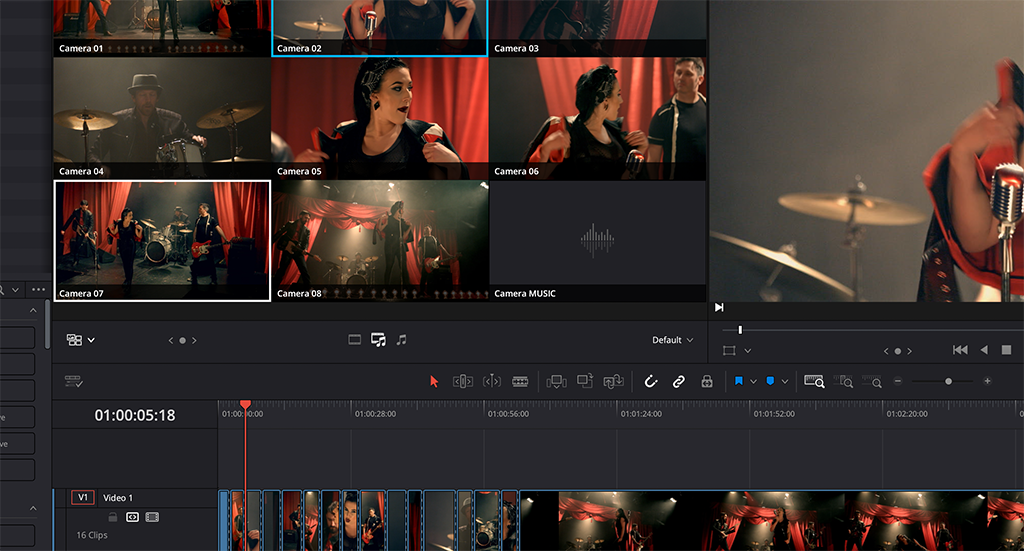Disable the Video 1 track filmstrip toggle
This screenshot has height=551, width=1024.
152,517
